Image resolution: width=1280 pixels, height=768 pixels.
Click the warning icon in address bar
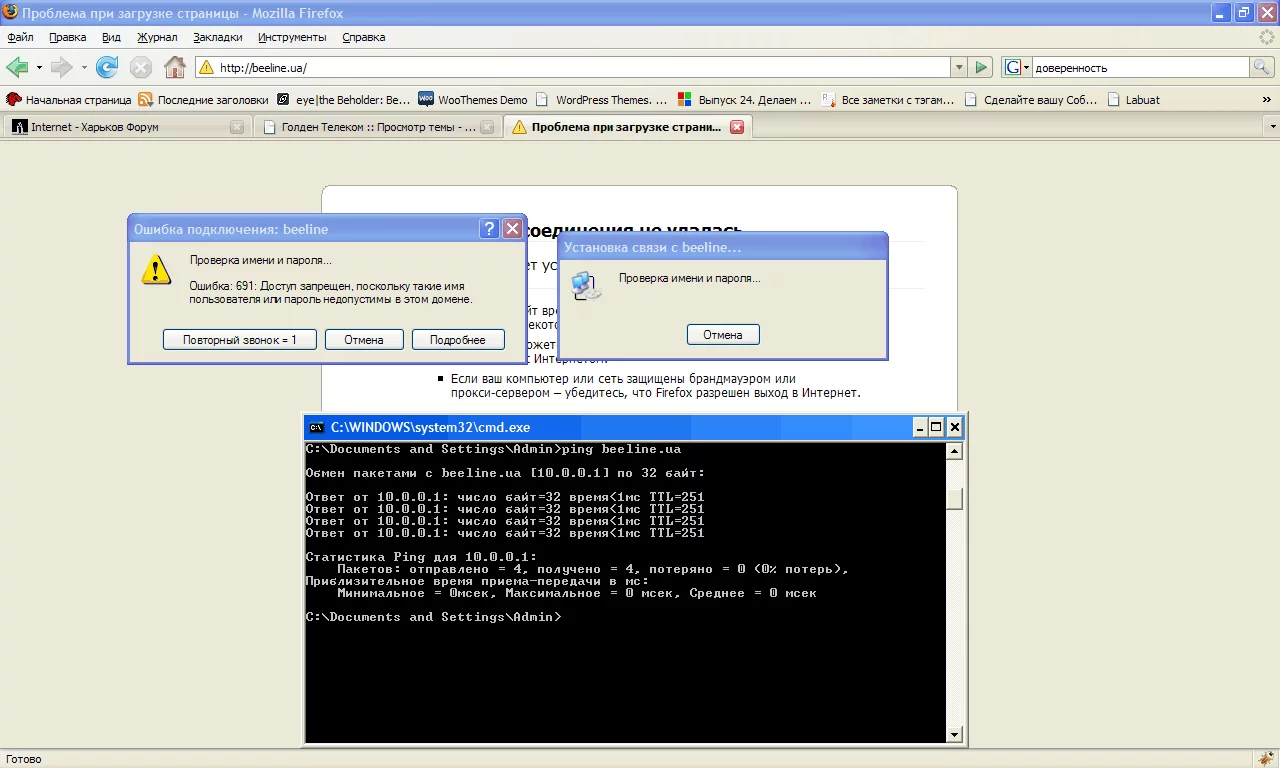coord(206,68)
